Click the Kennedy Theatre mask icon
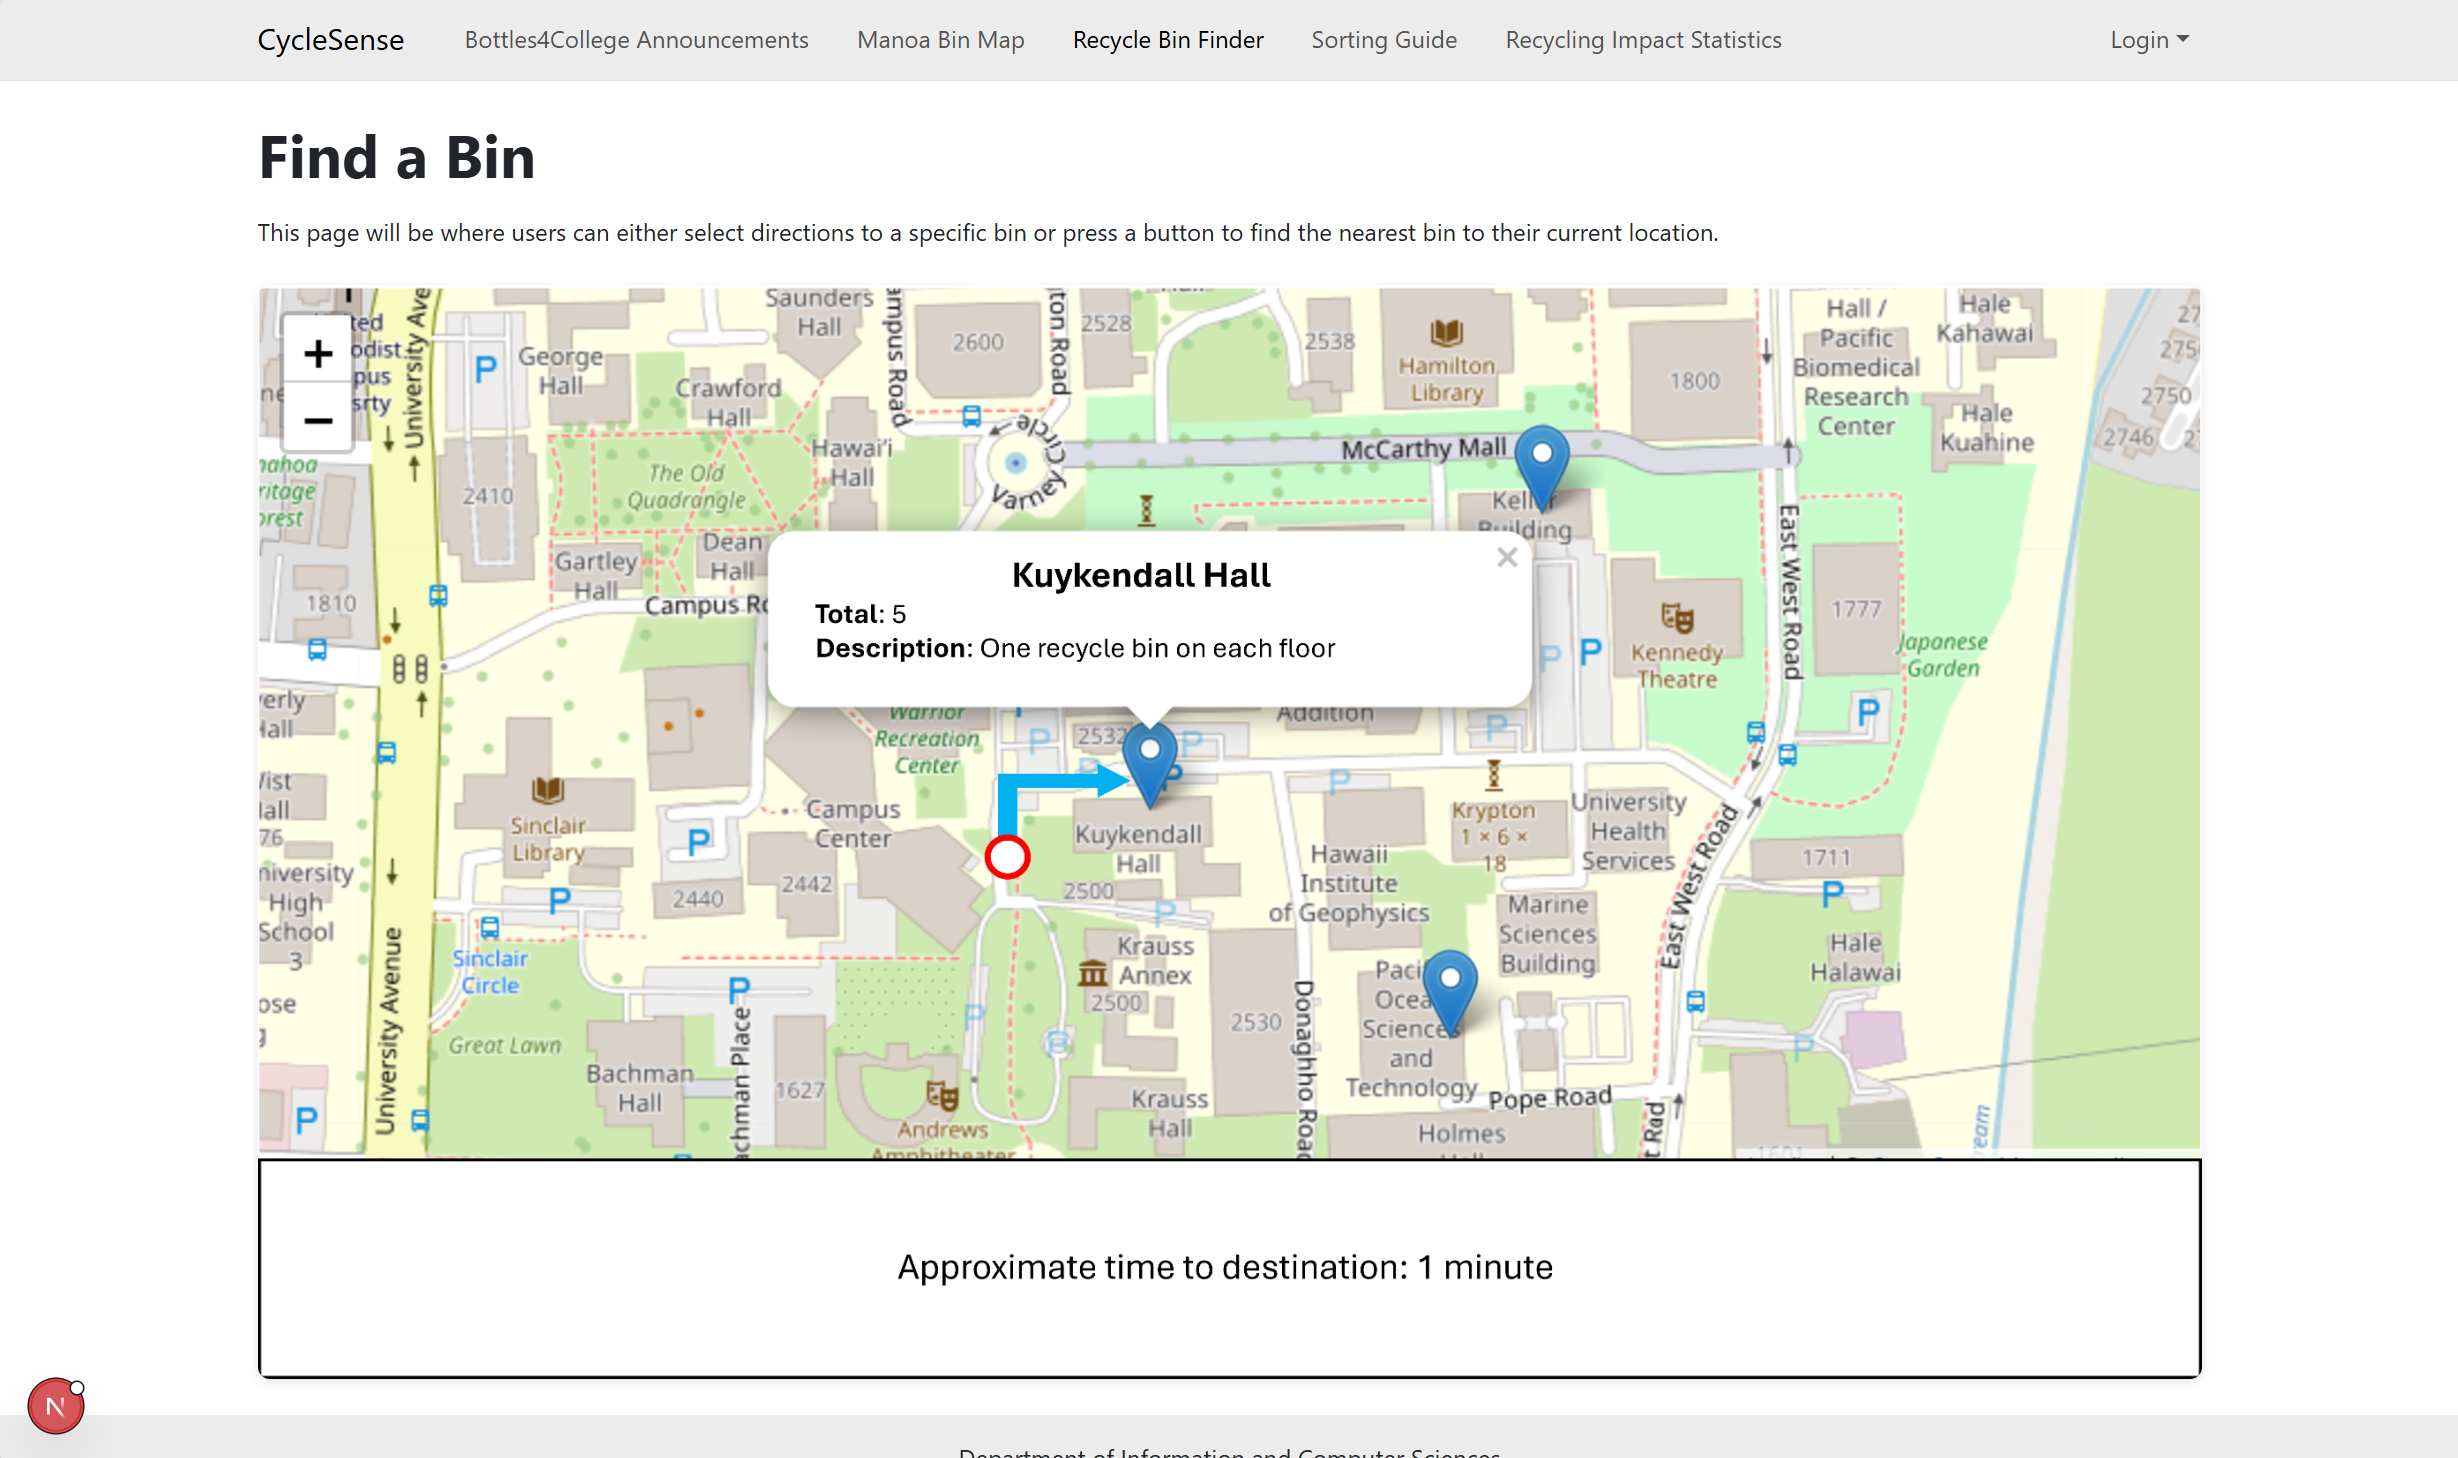The height and width of the screenshot is (1458, 2458). coord(1676,618)
